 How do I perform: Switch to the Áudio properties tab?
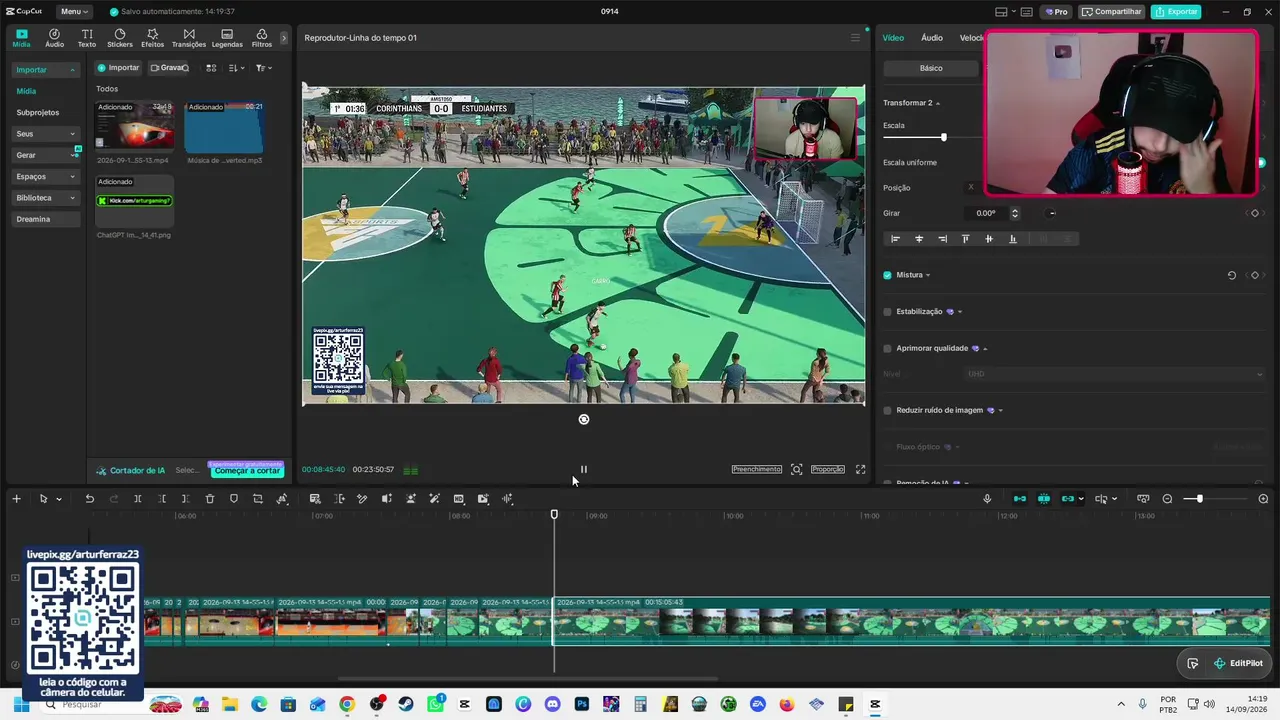pos(932,38)
